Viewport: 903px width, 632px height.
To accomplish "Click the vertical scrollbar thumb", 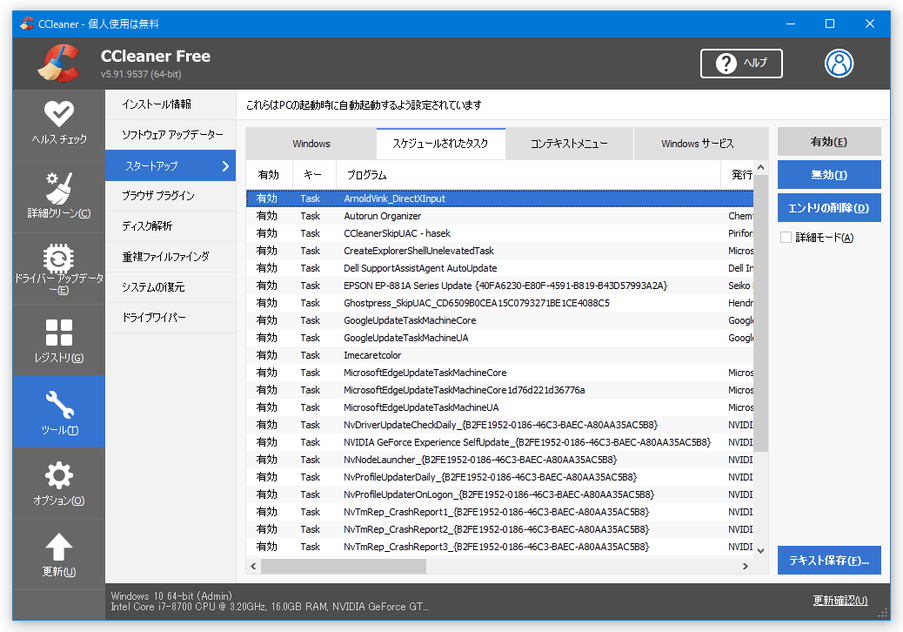I will 761,313.
